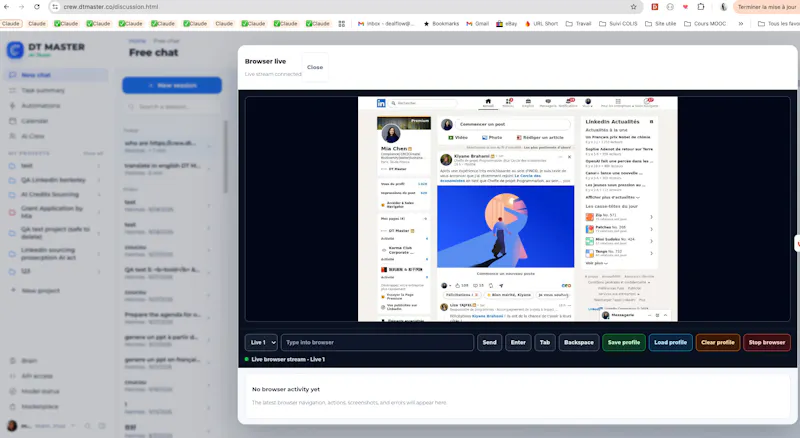
Task: Open comments icon on Kiyane Brahami's post
Action: [476, 285]
